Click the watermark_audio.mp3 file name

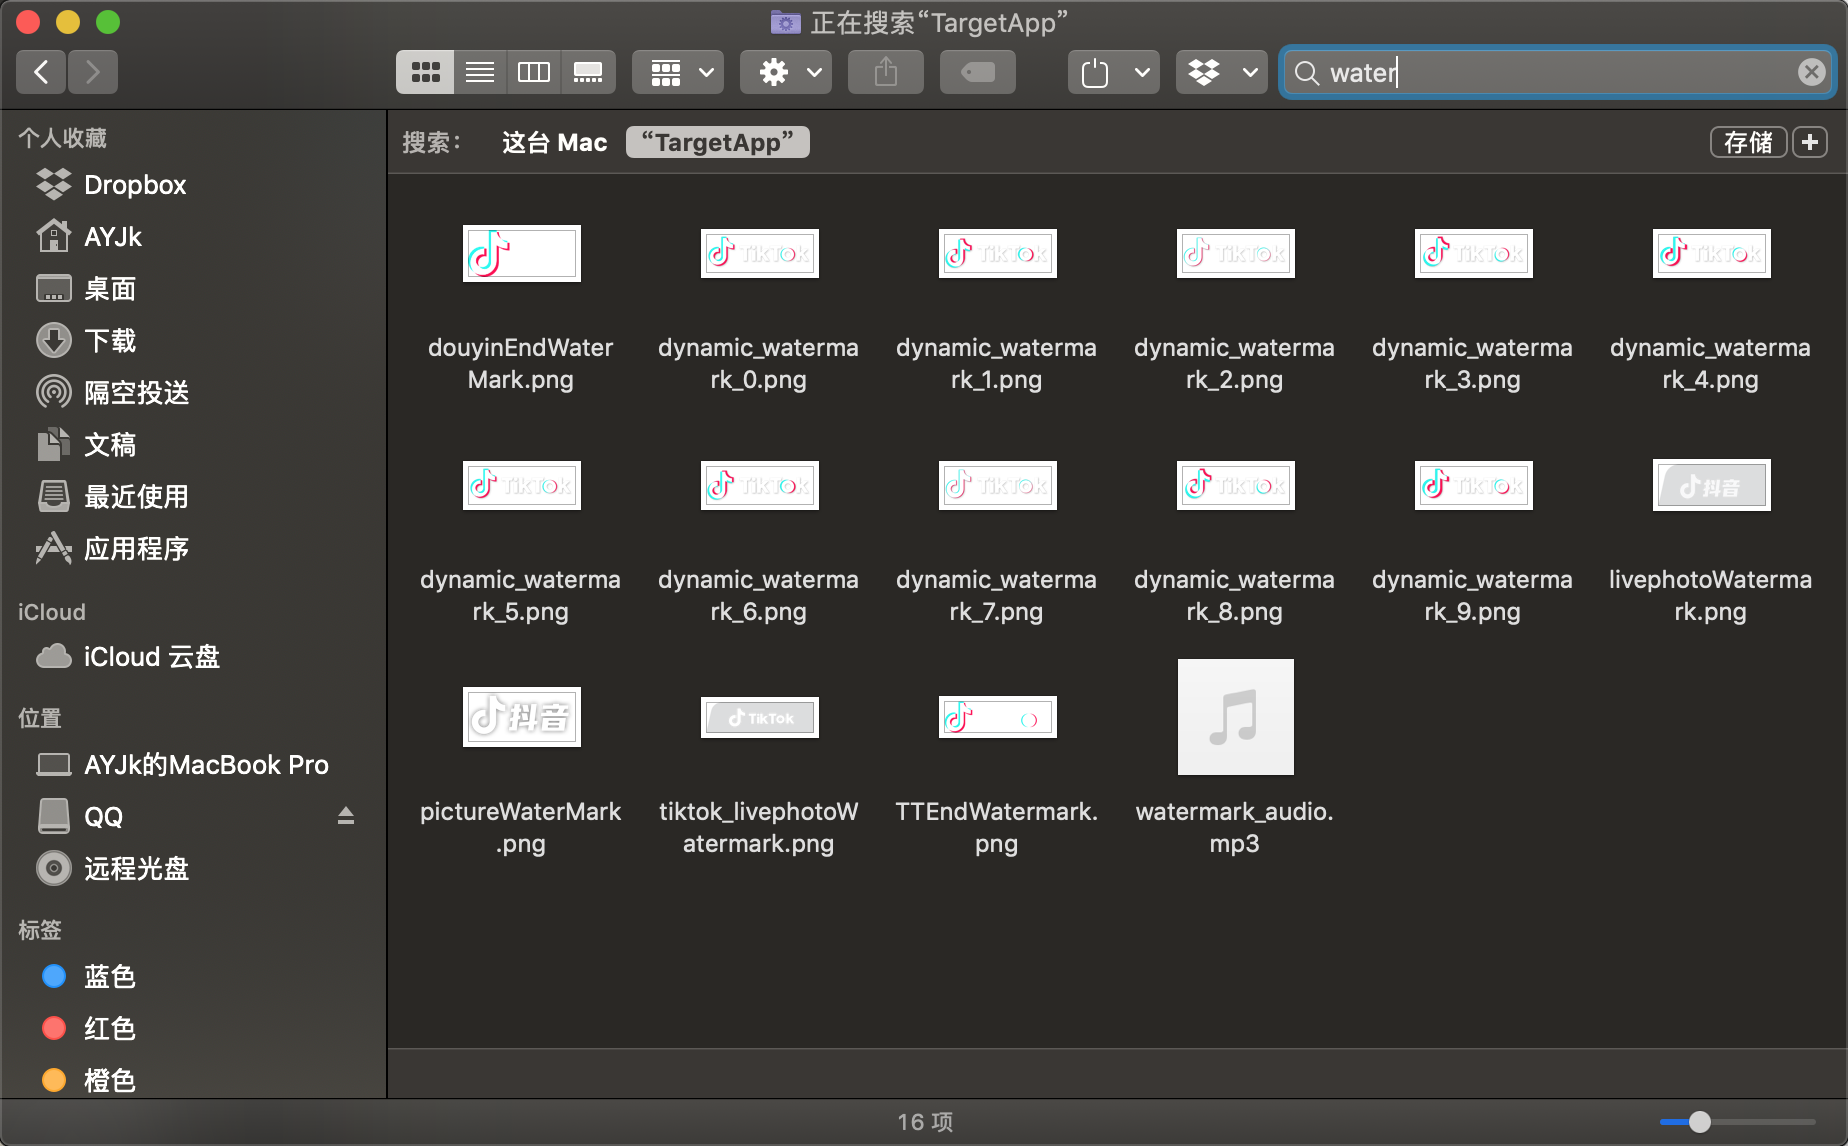click(x=1235, y=827)
